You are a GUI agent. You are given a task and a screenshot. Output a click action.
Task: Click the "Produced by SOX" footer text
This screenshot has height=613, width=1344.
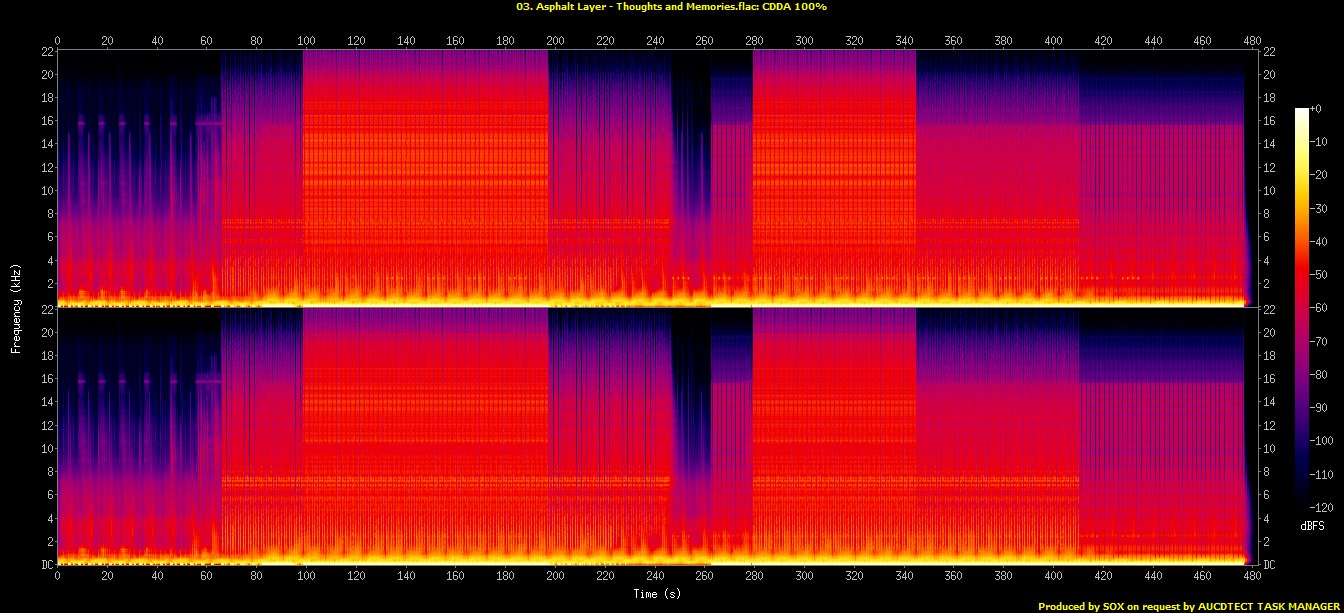click(1189, 606)
